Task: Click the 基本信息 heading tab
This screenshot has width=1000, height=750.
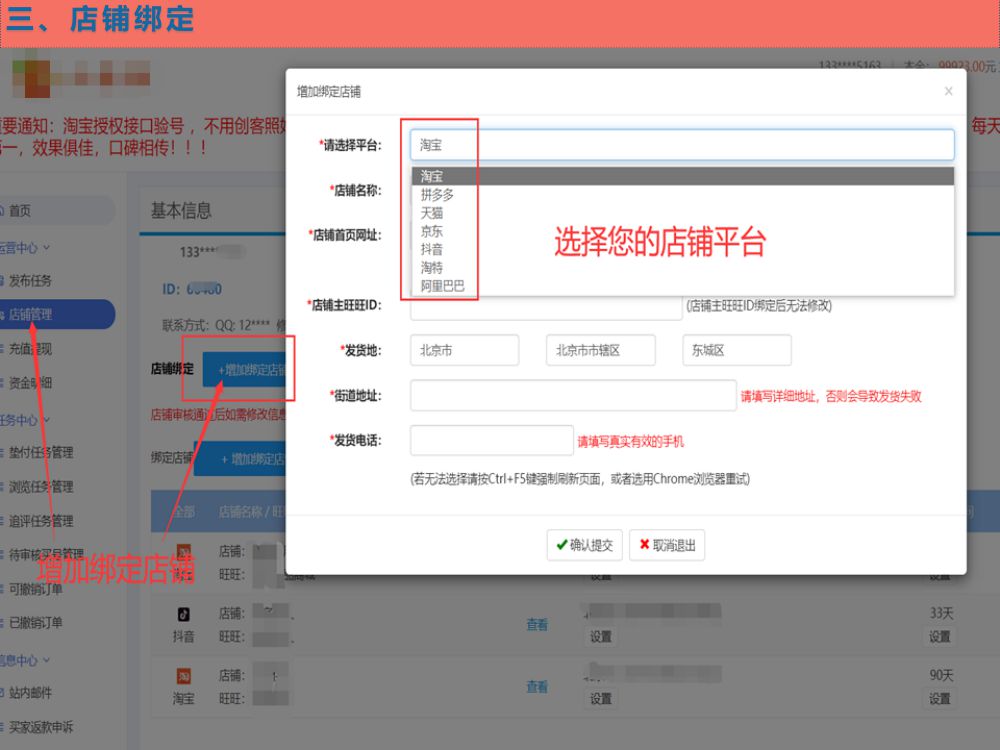Action: tap(181, 210)
